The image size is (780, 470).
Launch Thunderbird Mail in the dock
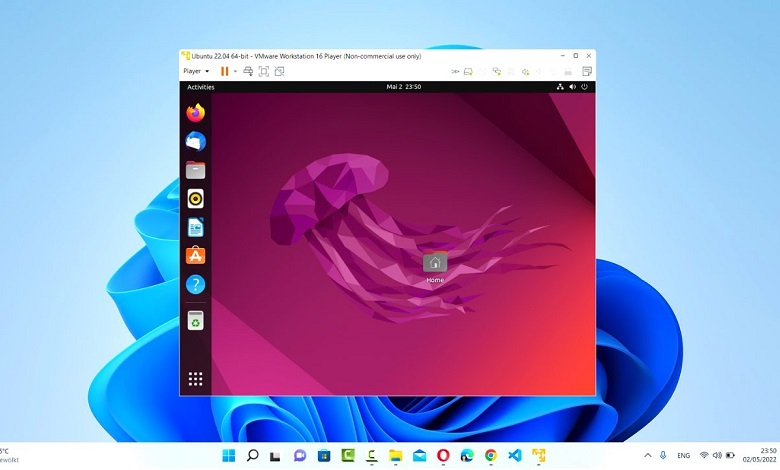[195, 141]
